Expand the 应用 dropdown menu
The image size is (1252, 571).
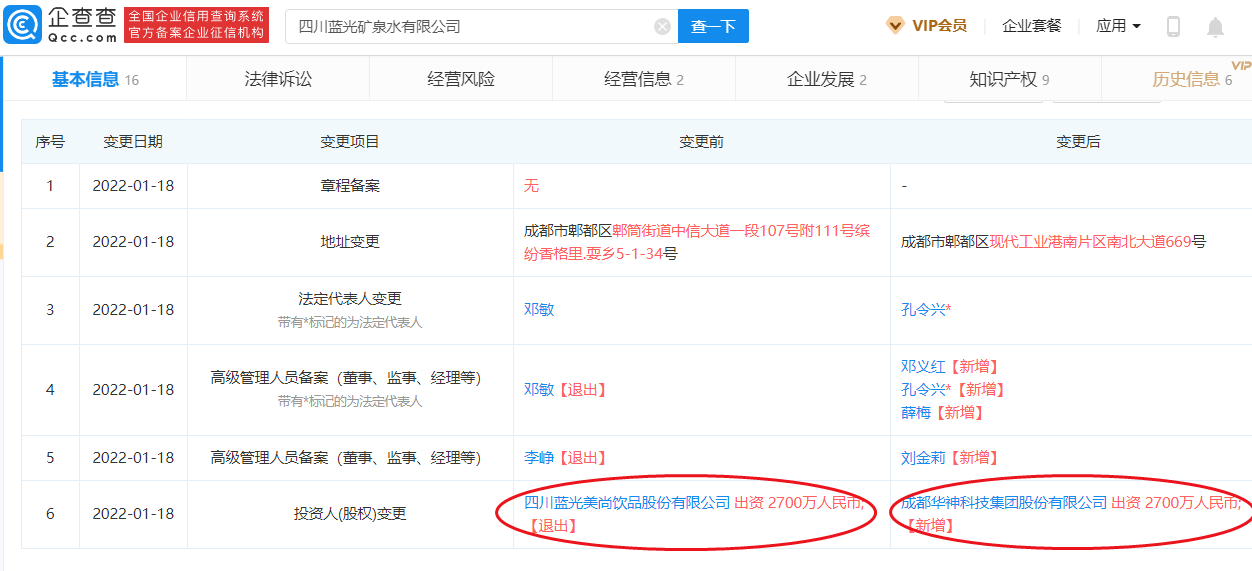1118,26
